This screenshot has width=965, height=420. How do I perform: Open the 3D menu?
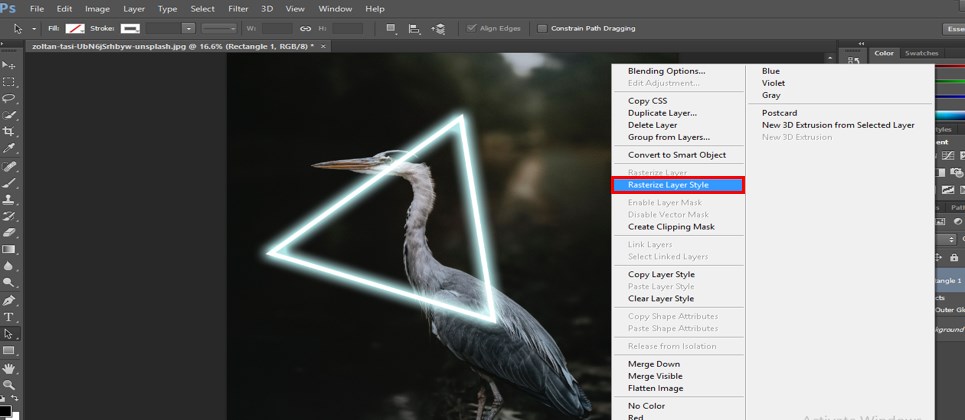[266, 9]
